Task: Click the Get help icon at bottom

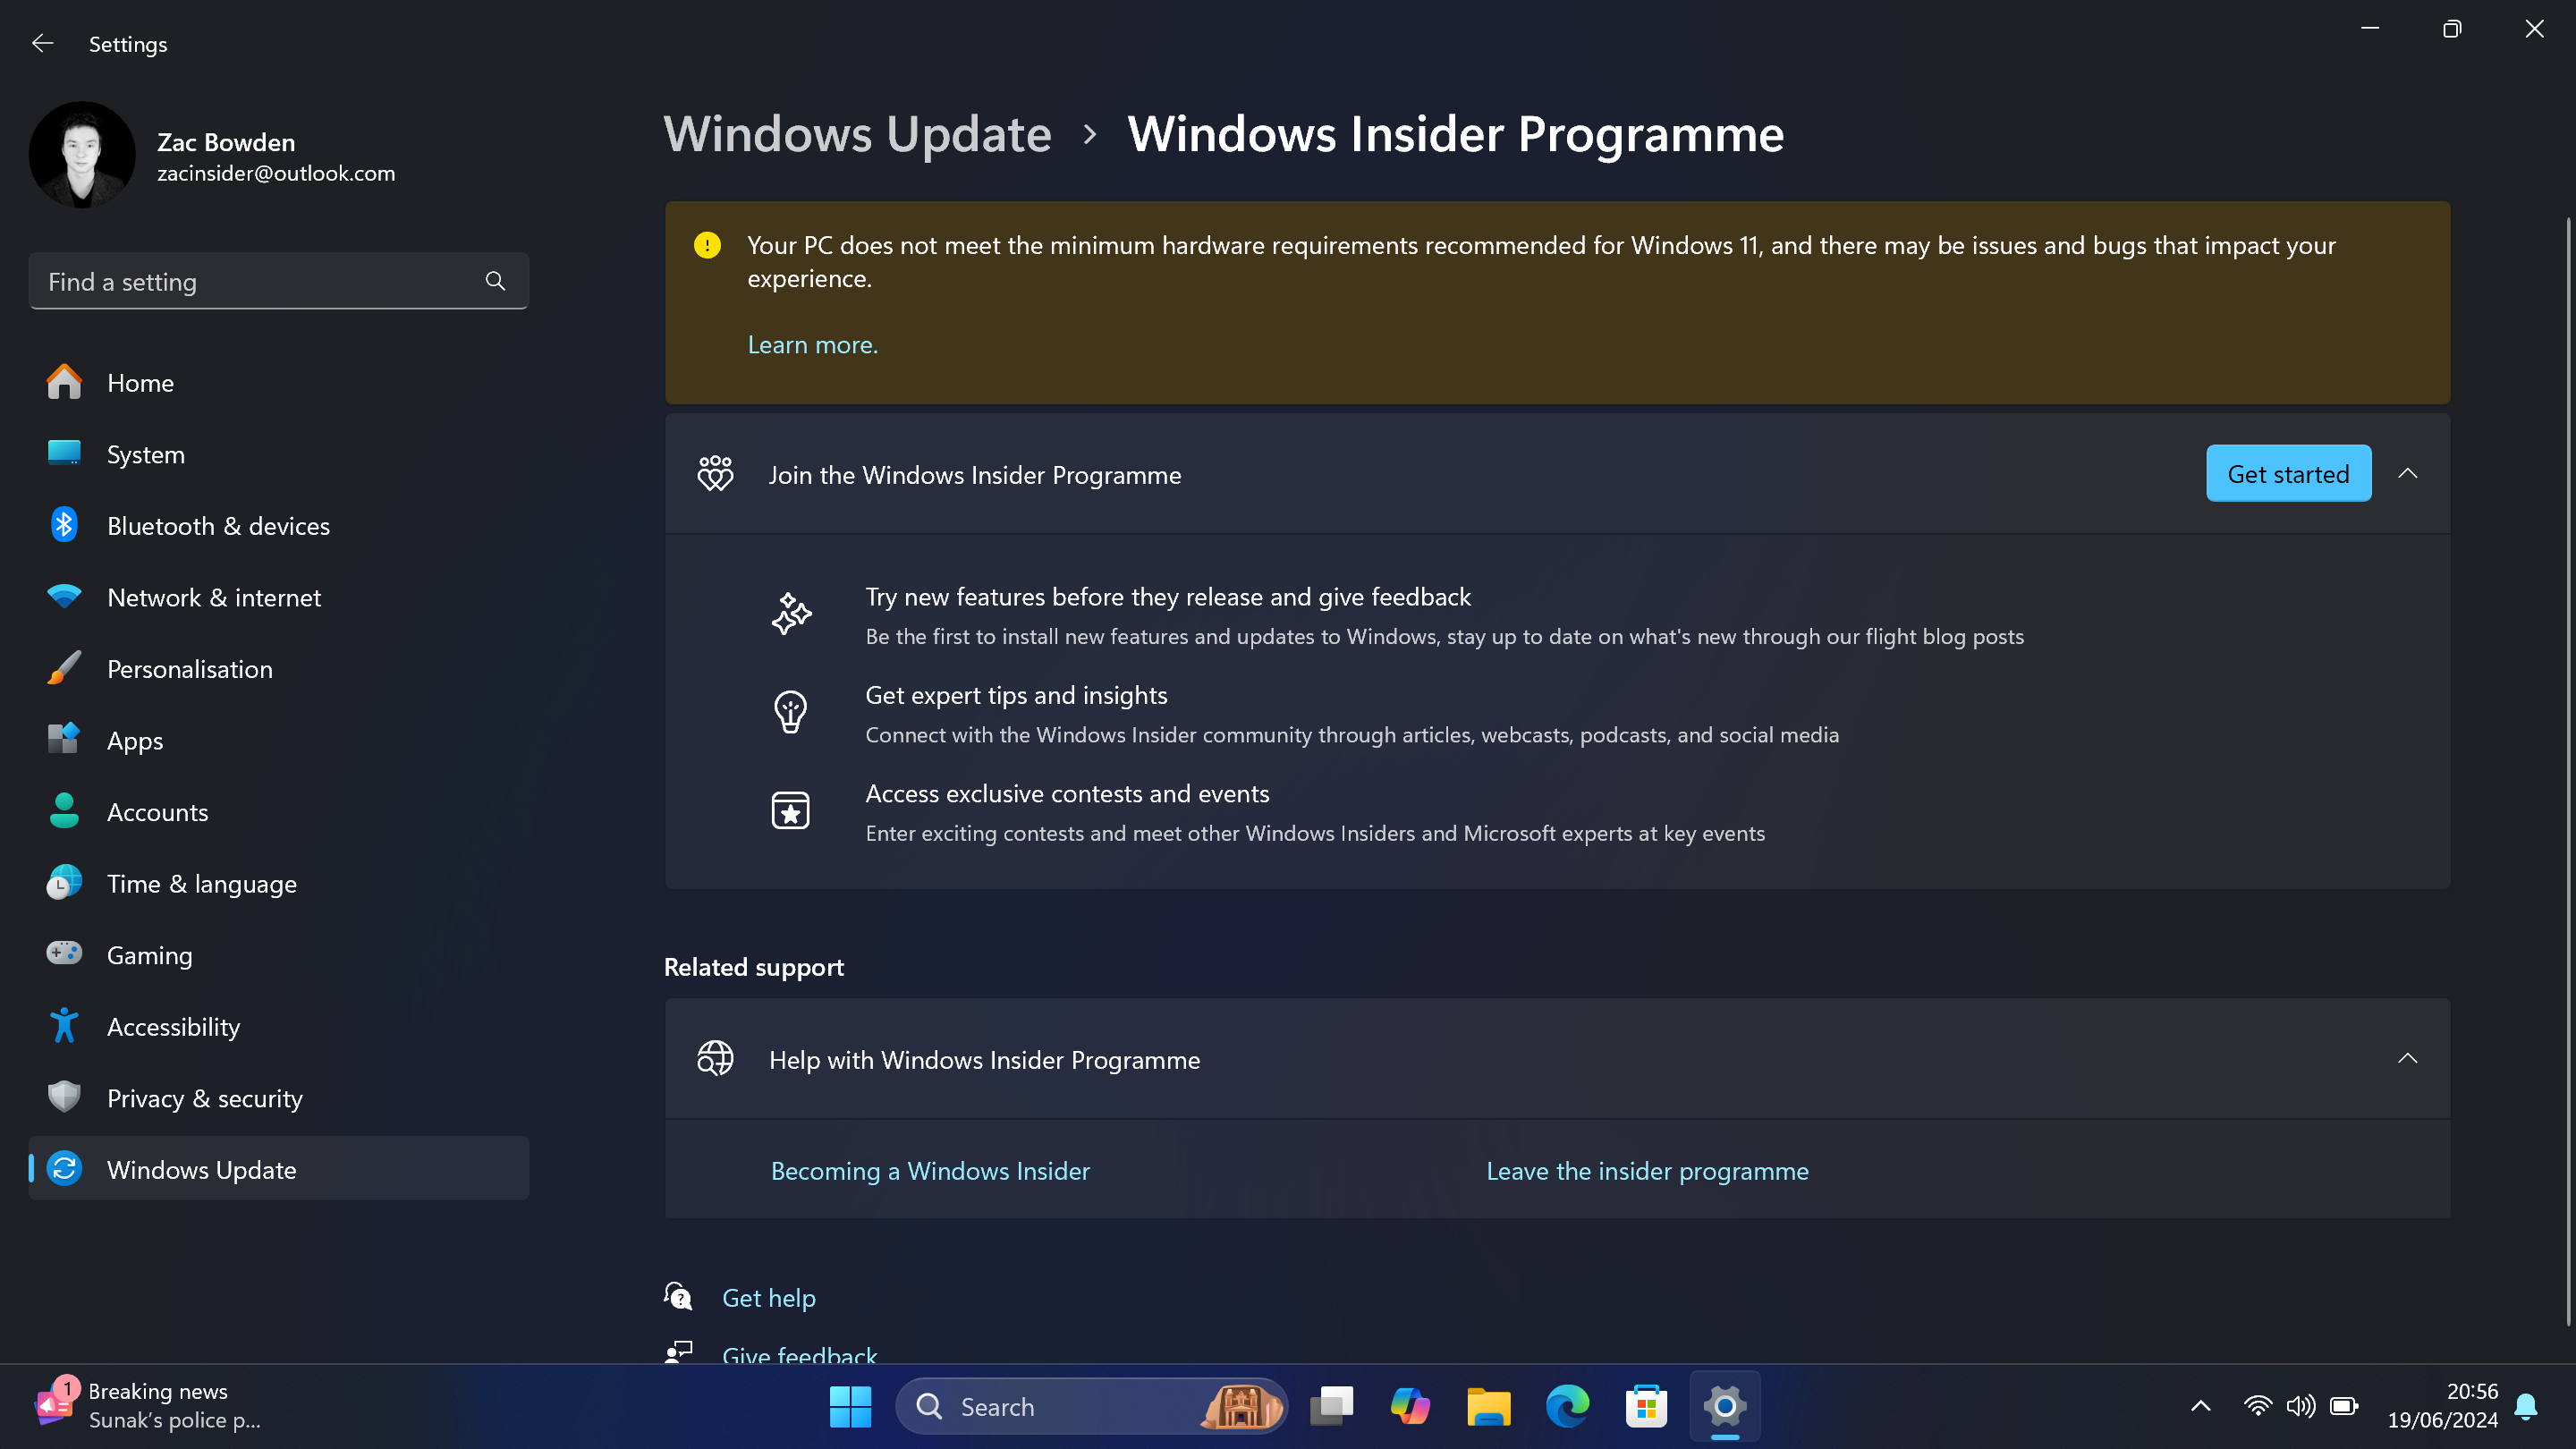Action: (680, 1297)
